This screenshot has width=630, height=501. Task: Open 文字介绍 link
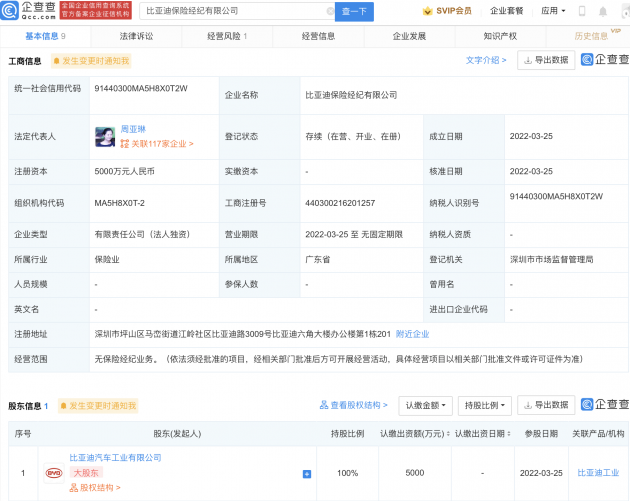point(486,60)
